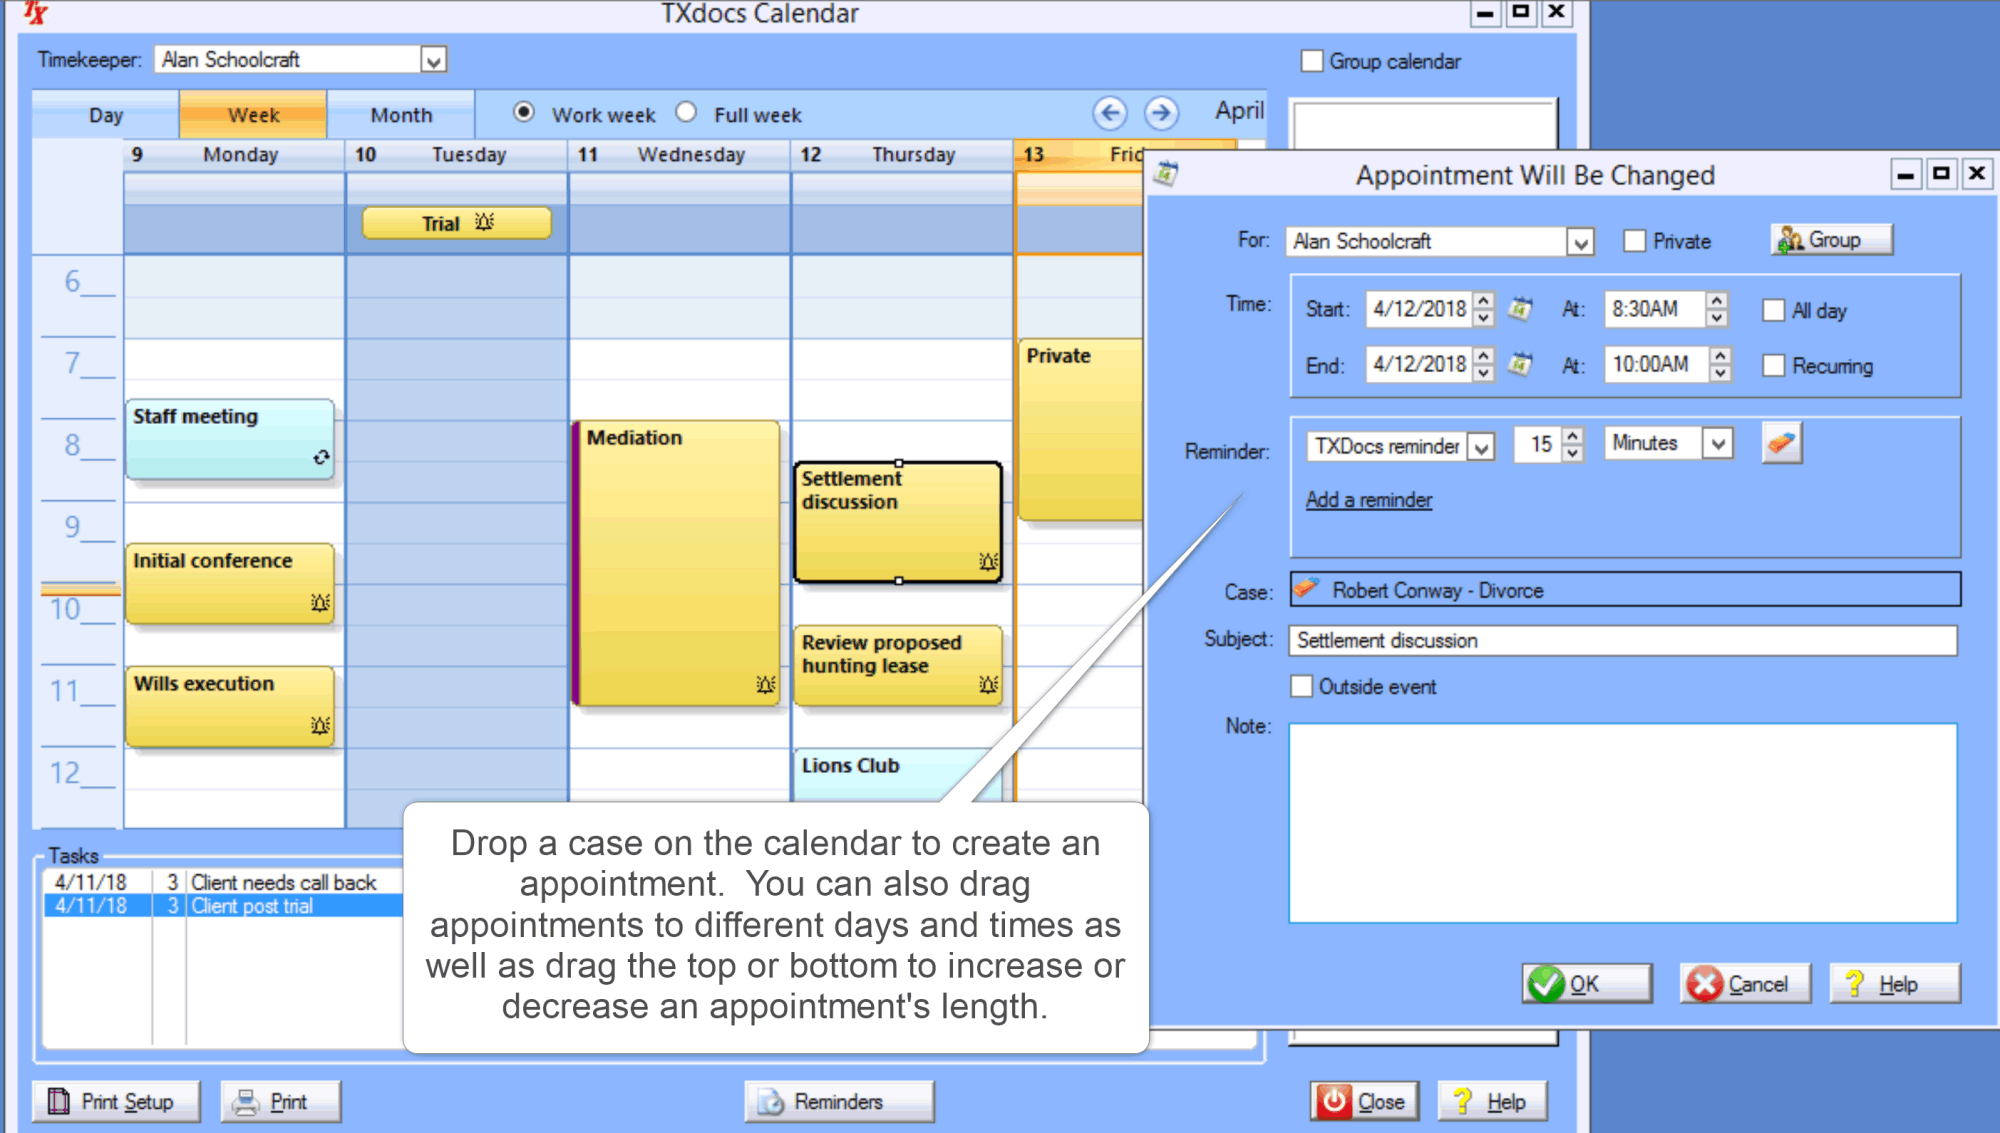Click the case icon beside Robert Conway - Divorce
This screenshot has height=1133, width=2000.
click(x=1305, y=590)
